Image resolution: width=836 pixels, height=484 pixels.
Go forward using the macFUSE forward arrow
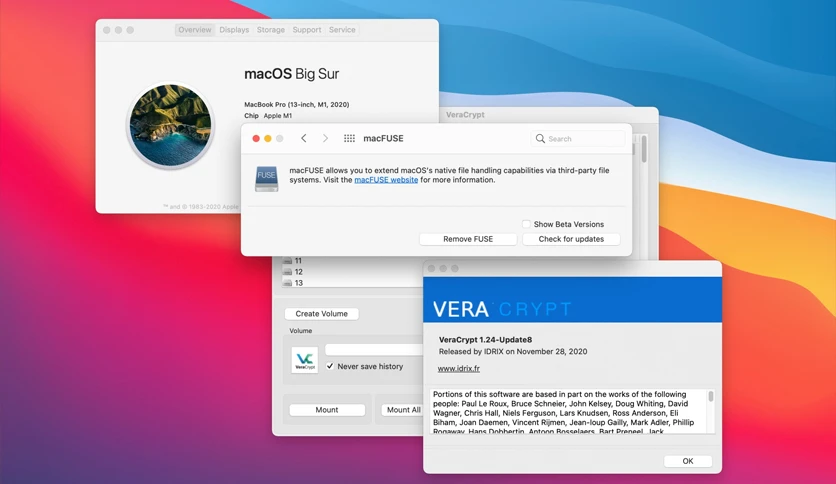pos(325,138)
